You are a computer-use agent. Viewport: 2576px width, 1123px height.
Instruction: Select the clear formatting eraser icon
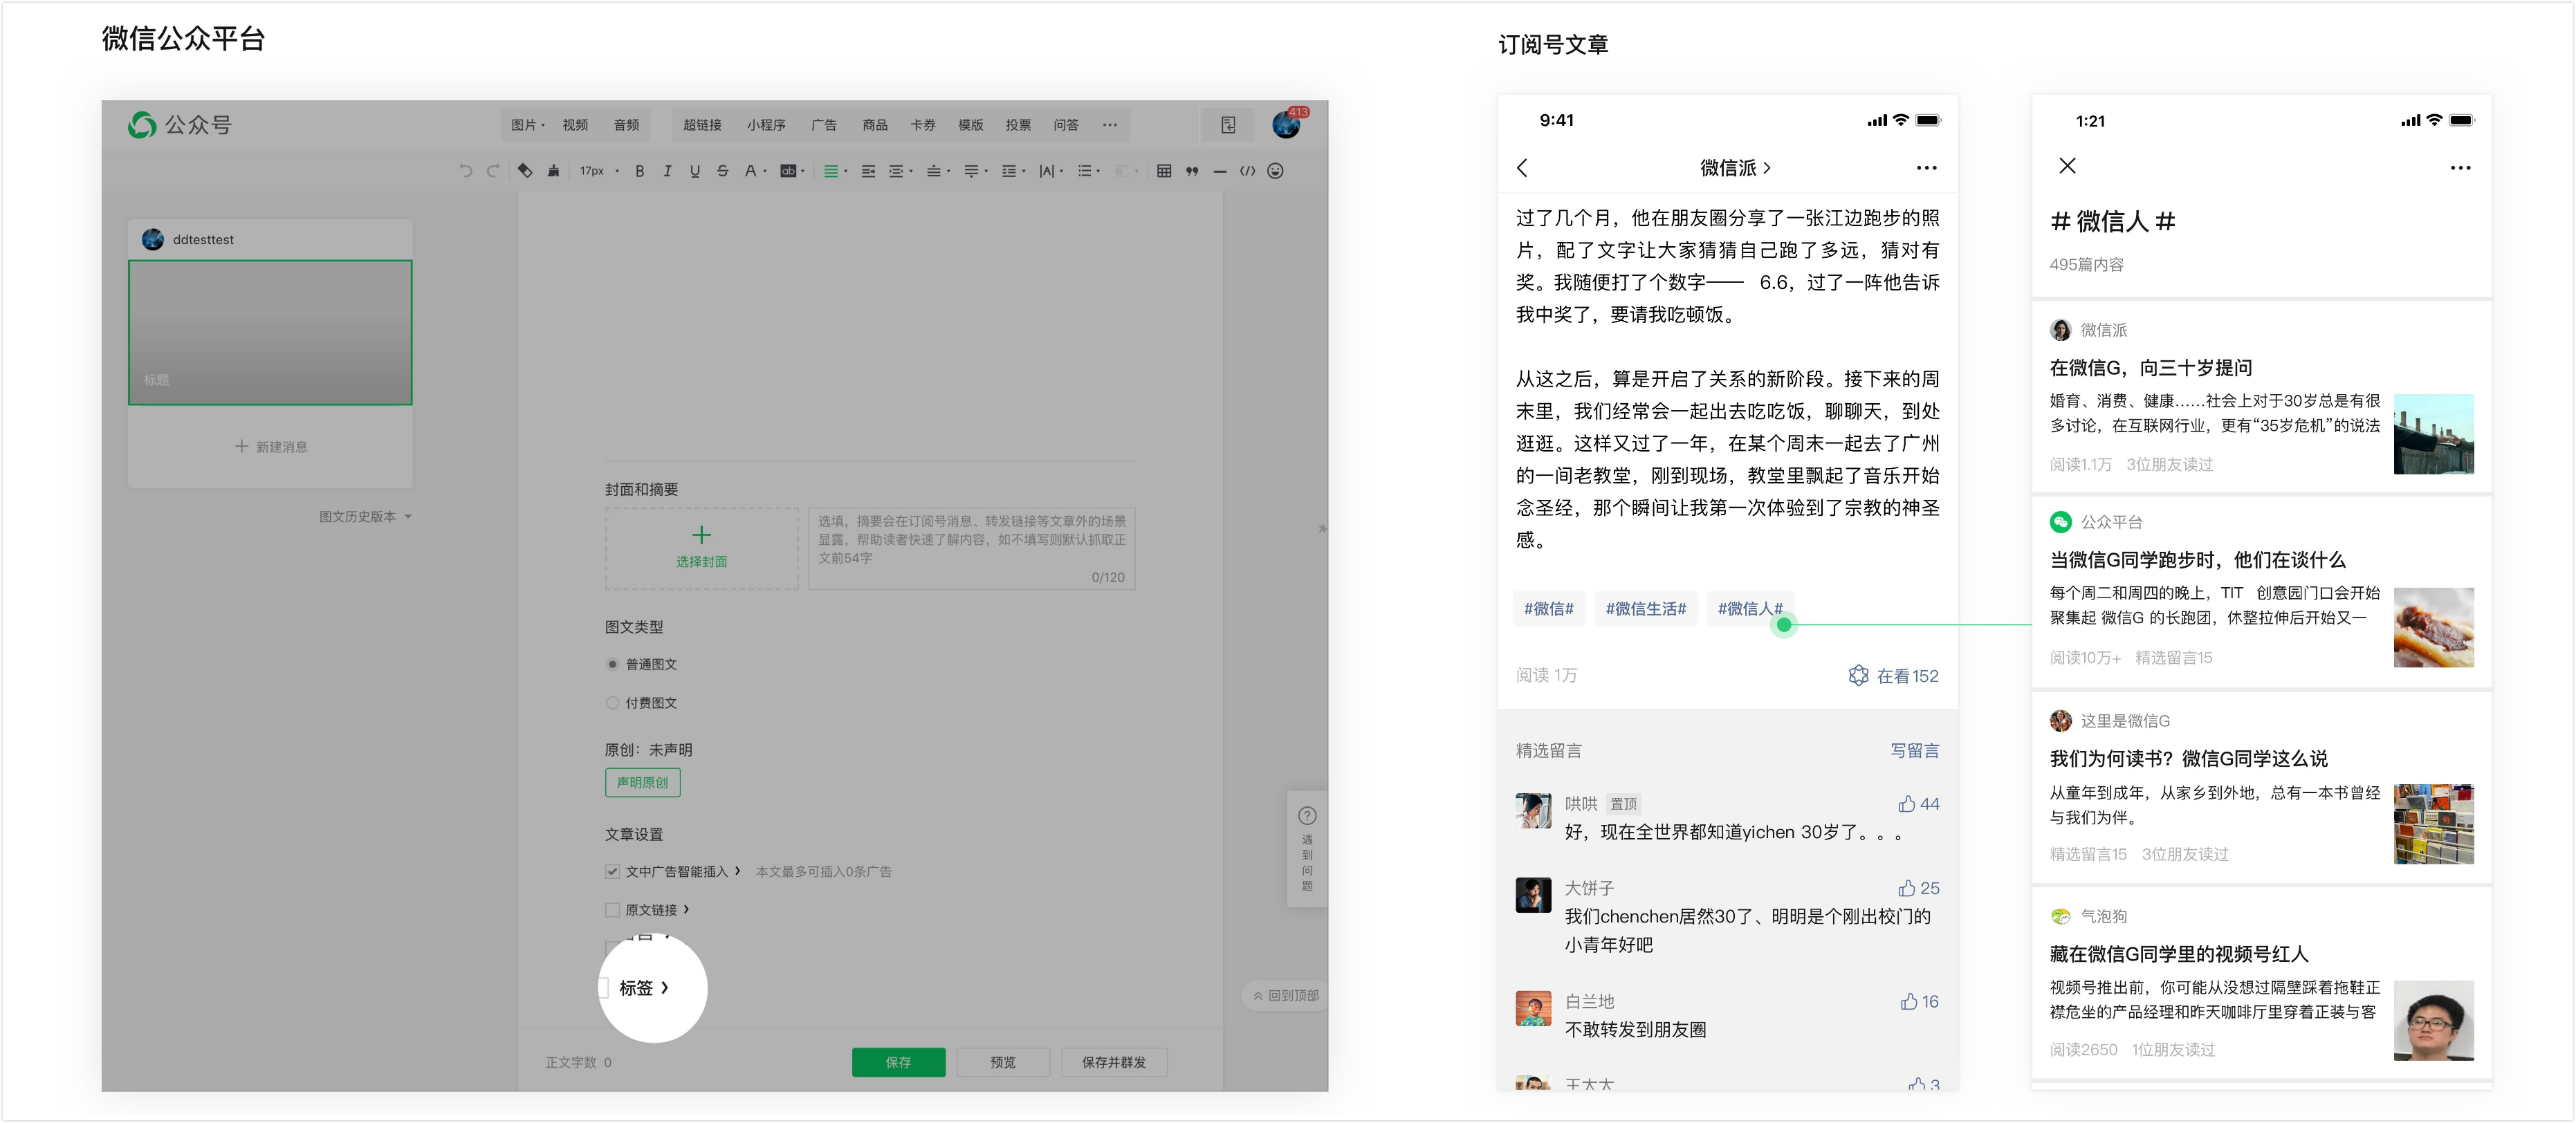[525, 171]
